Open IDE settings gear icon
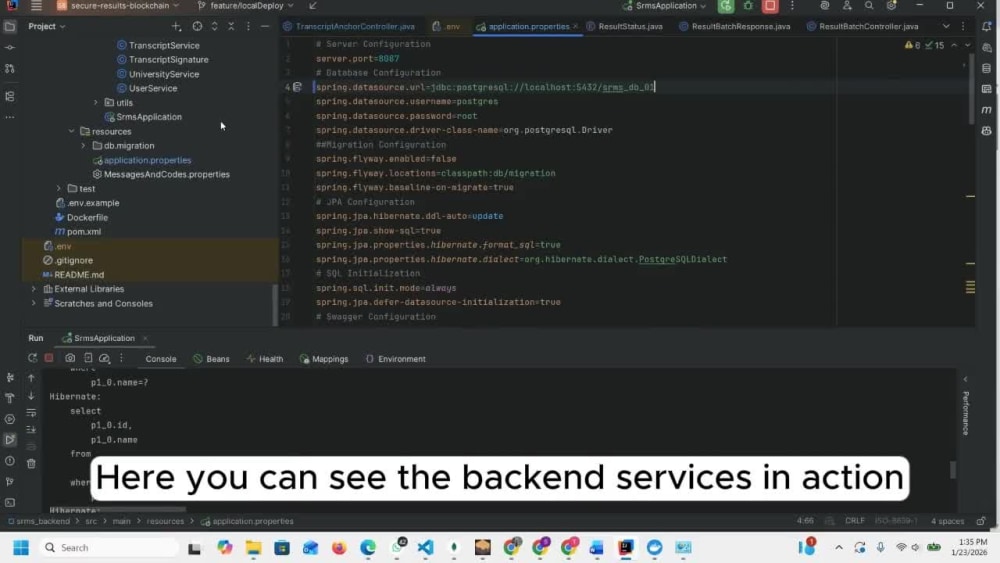The height and width of the screenshot is (563, 1000). click(x=891, y=6)
